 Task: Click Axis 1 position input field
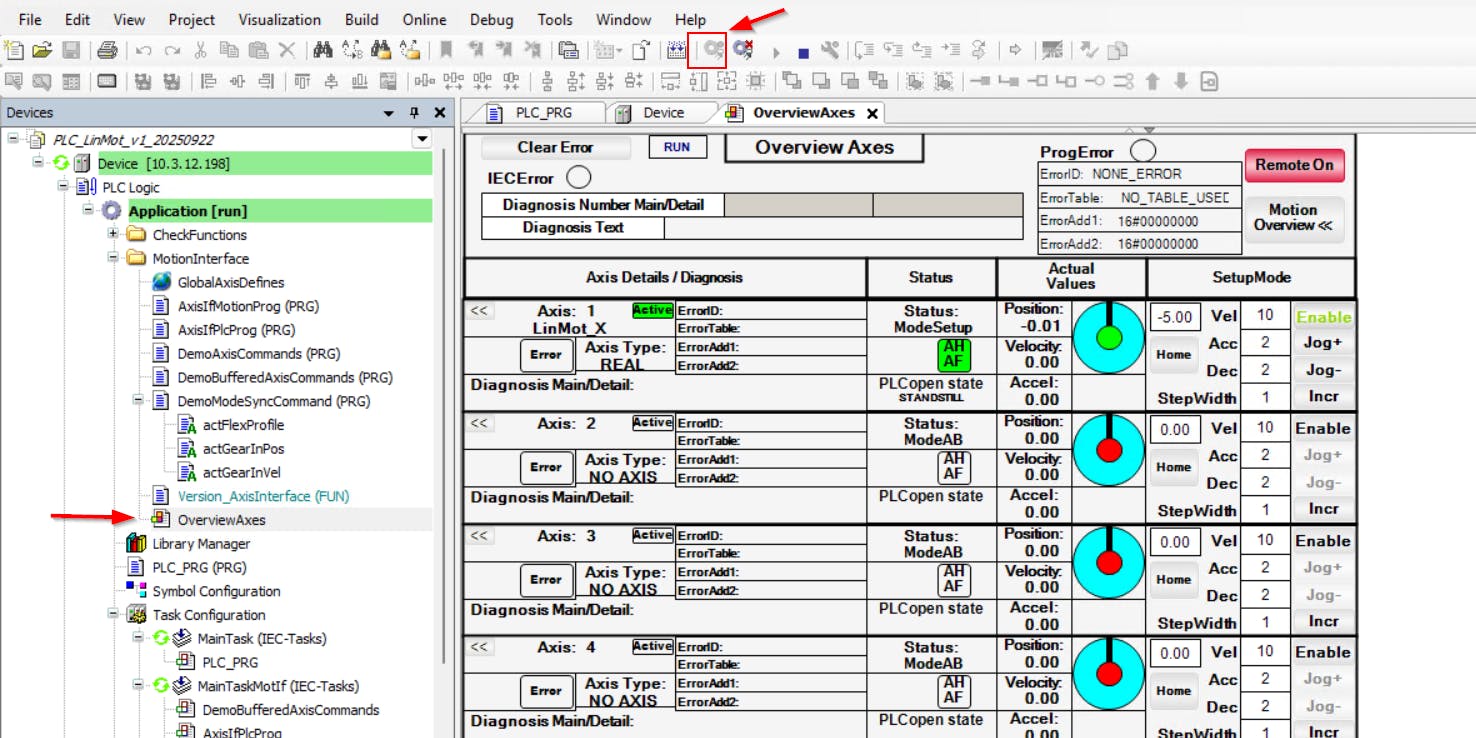pos(1174,317)
